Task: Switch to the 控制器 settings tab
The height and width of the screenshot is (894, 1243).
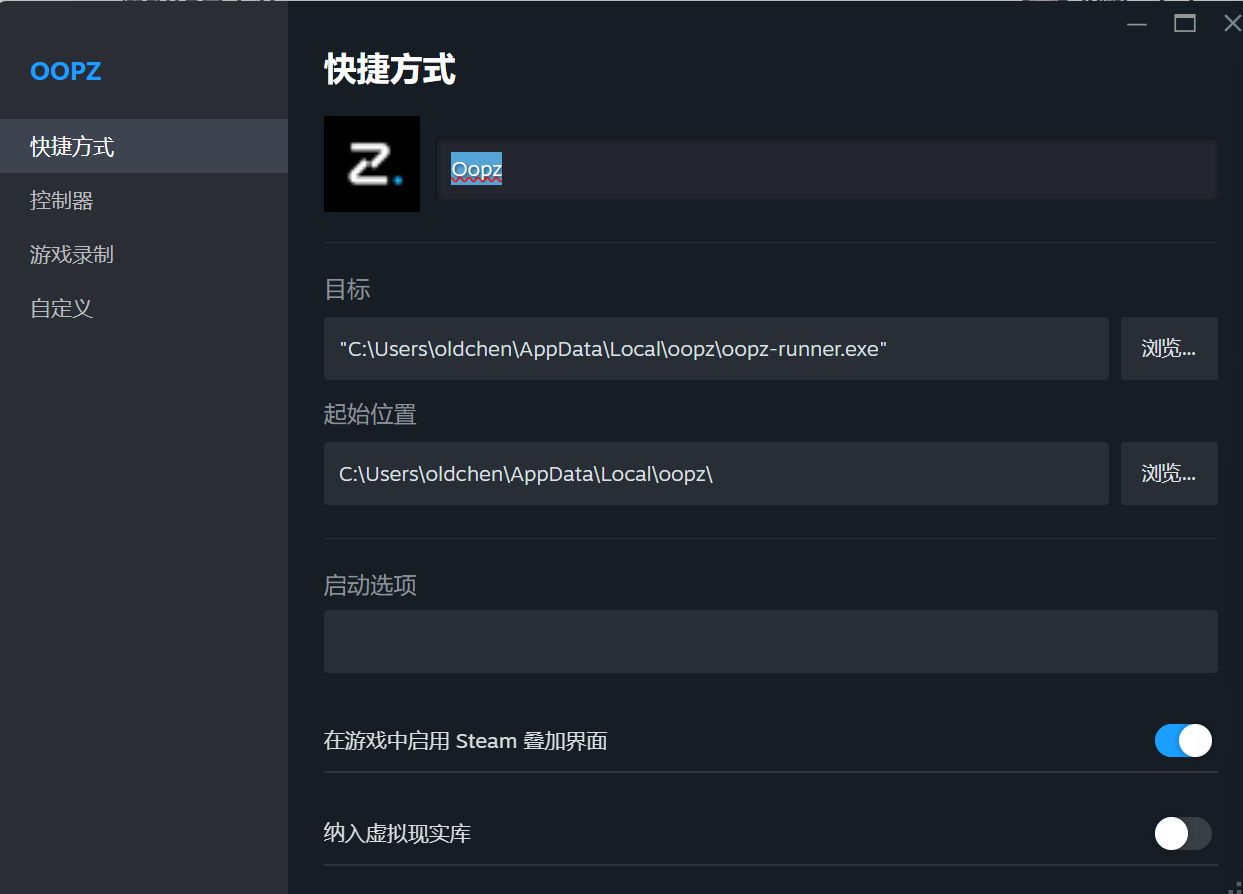Action: (144, 200)
